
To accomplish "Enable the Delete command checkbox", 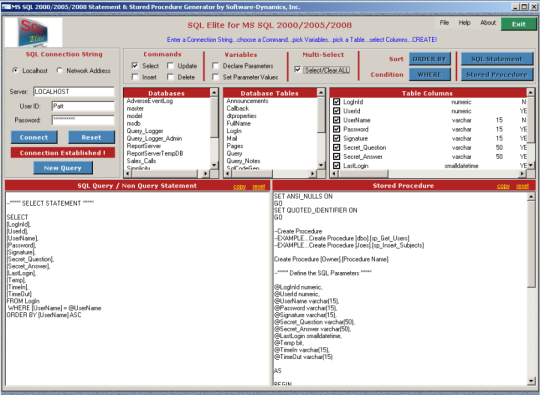I will 170,77.
